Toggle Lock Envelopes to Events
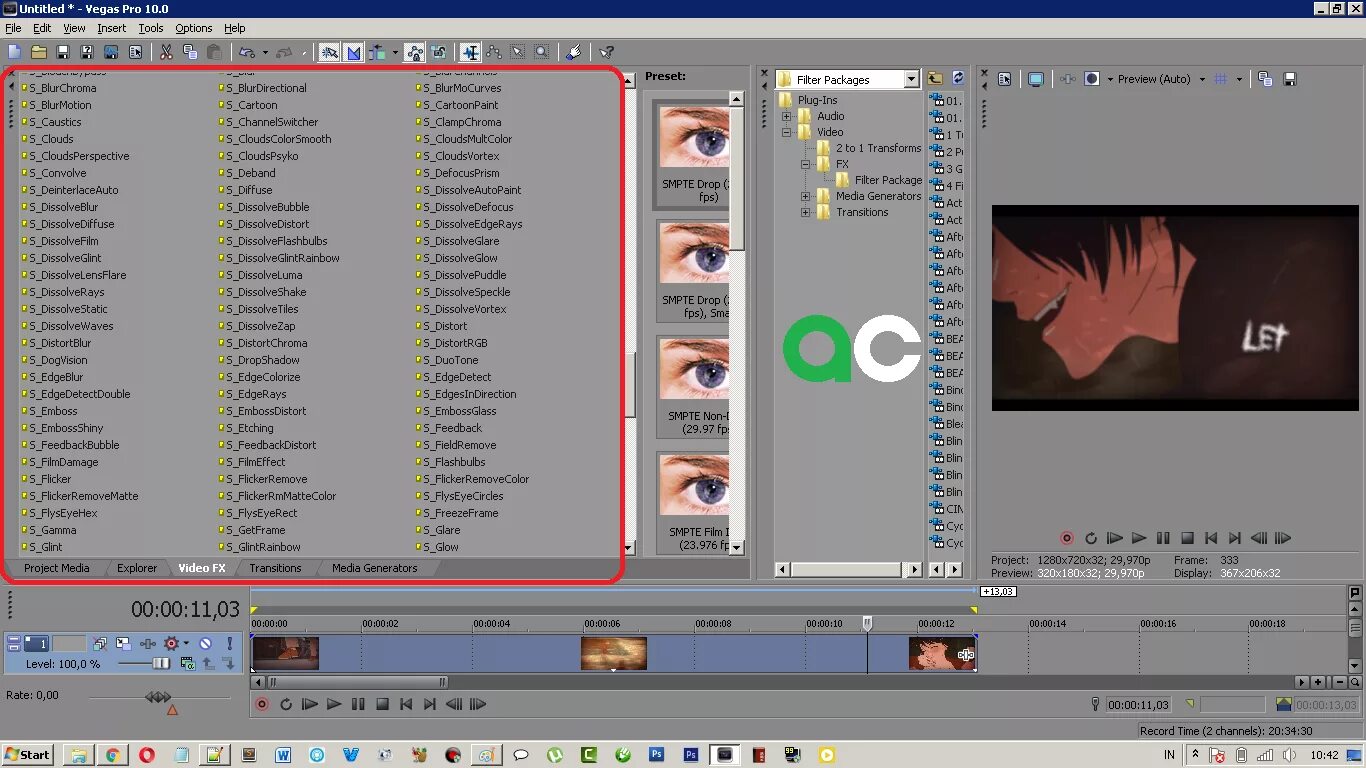Image resolution: width=1366 pixels, height=768 pixels. tap(414, 52)
